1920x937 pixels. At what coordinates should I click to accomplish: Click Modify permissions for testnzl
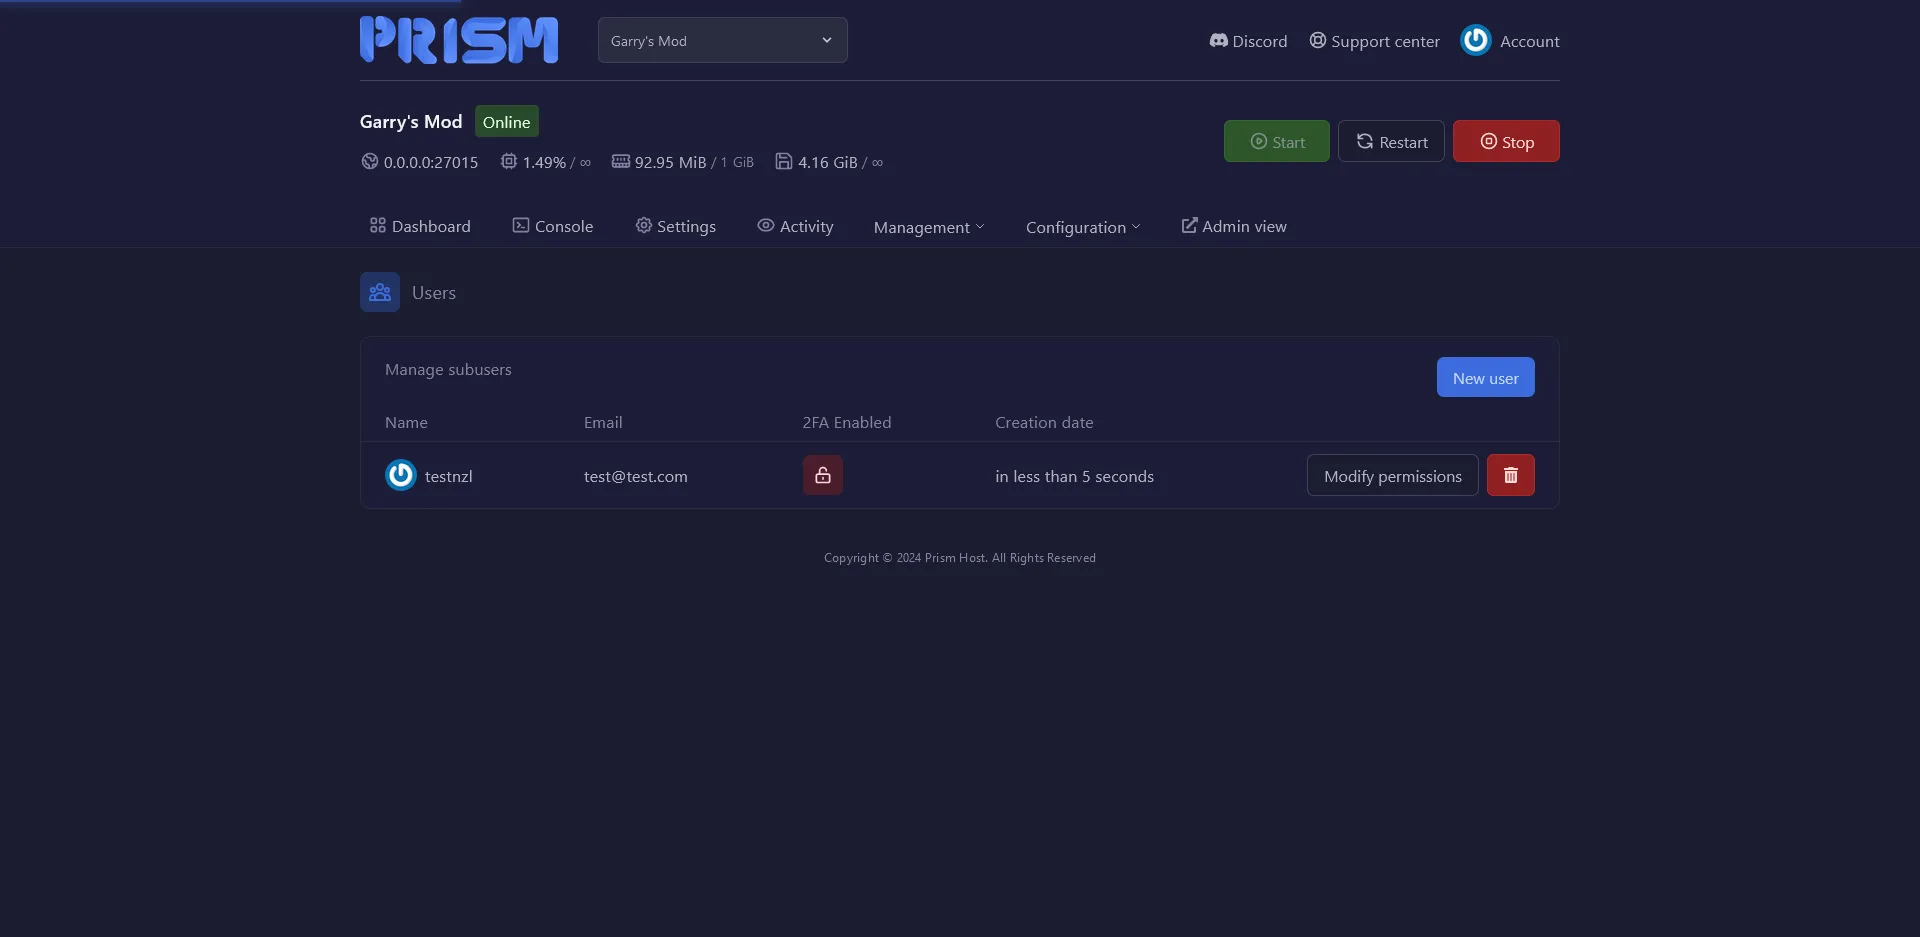click(x=1392, y=476)
